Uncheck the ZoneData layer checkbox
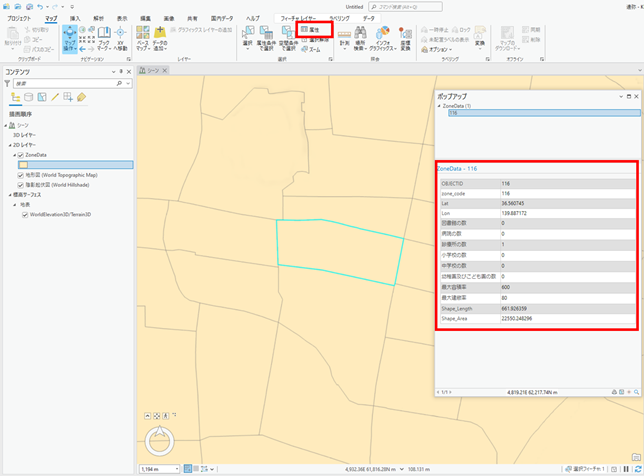 [21, 155]
